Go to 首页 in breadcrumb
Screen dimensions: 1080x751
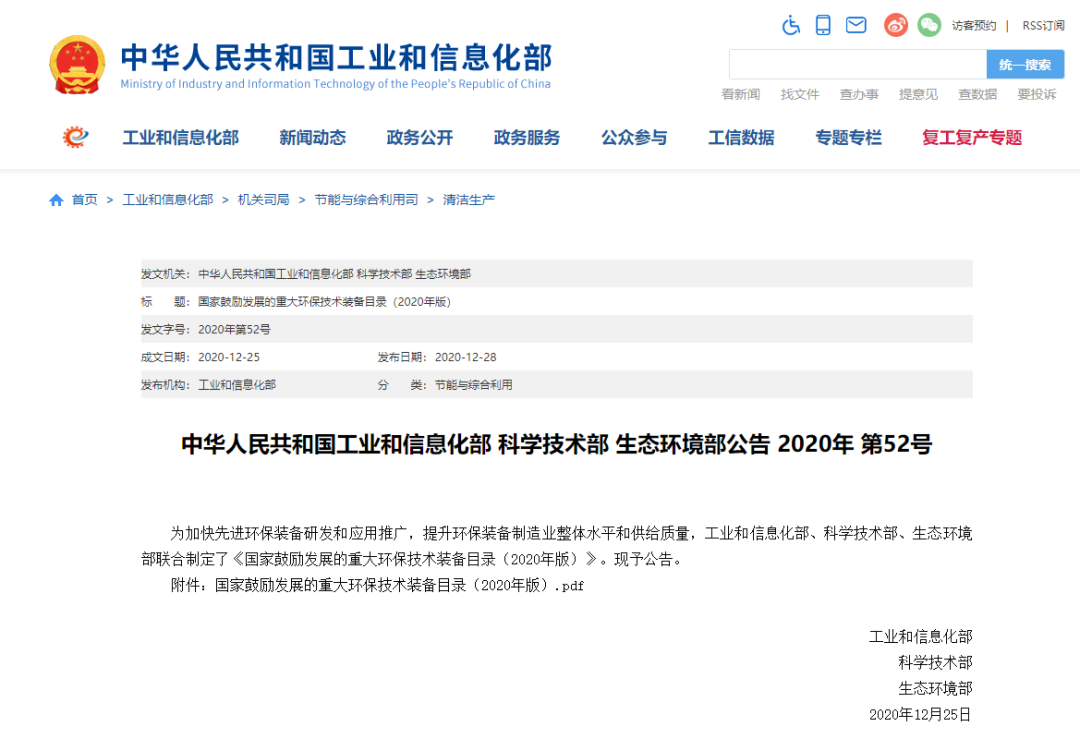85,200
